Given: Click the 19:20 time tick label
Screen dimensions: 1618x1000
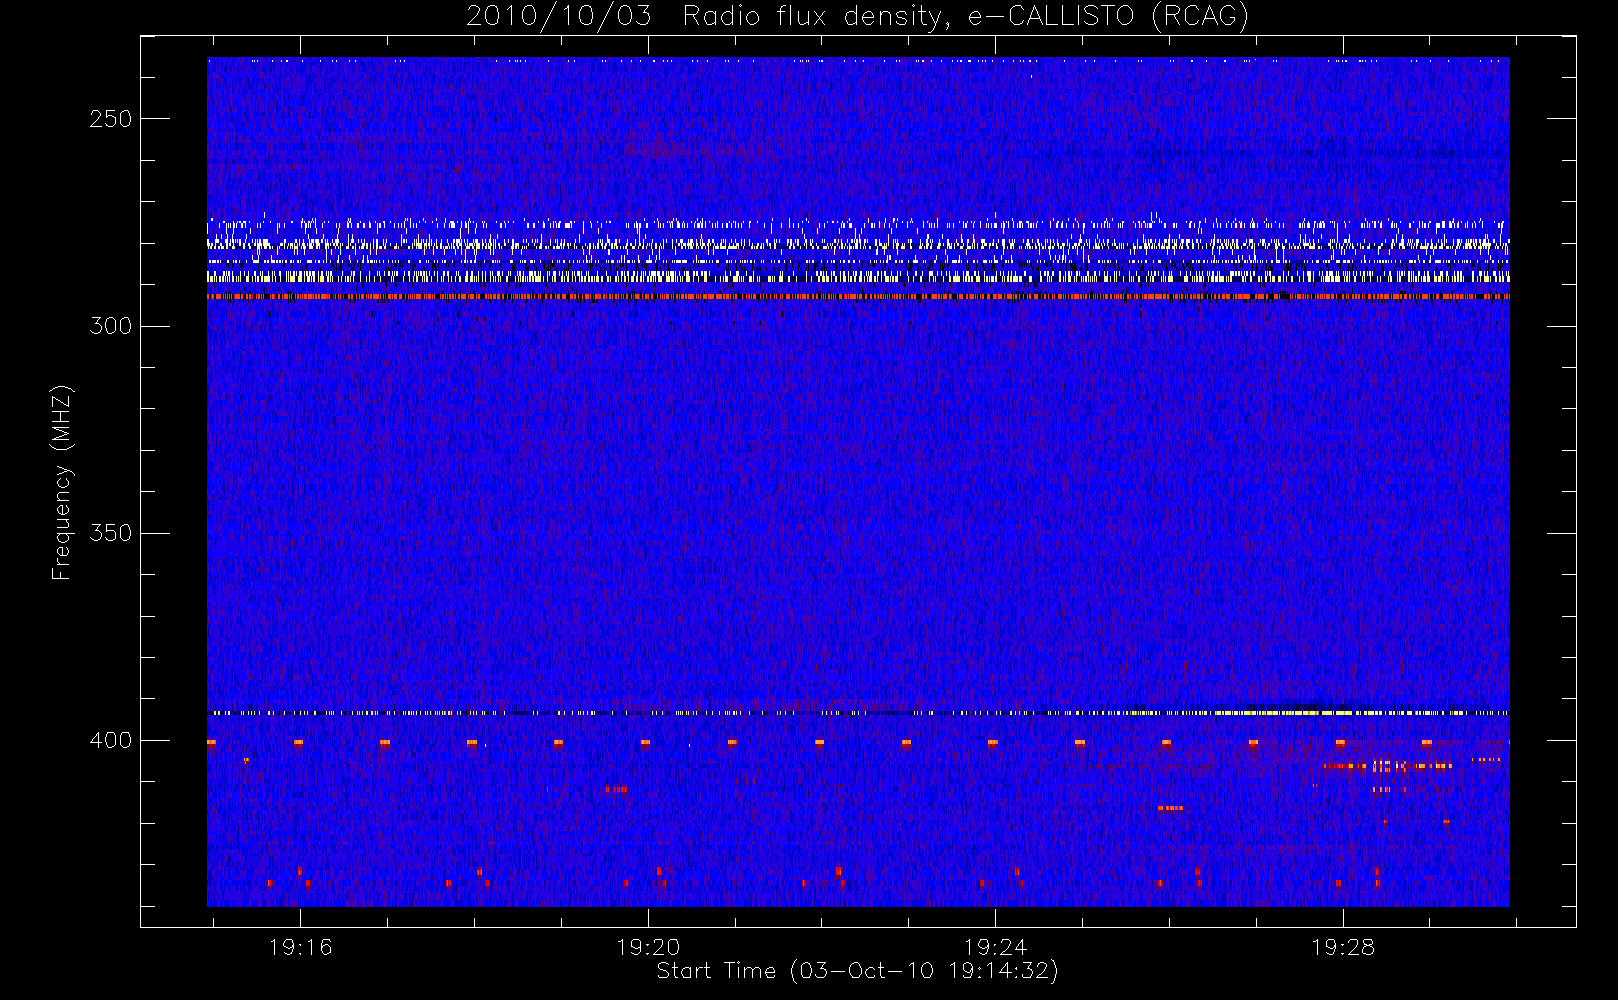Looking at the screenshot, I should tap(648, 947).
